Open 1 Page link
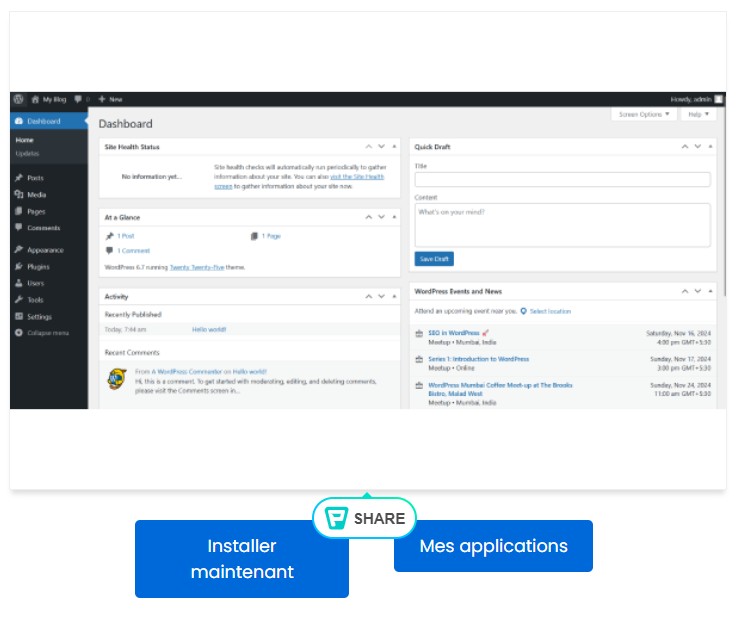Screen dimensions: 751x628 [271, 236]
